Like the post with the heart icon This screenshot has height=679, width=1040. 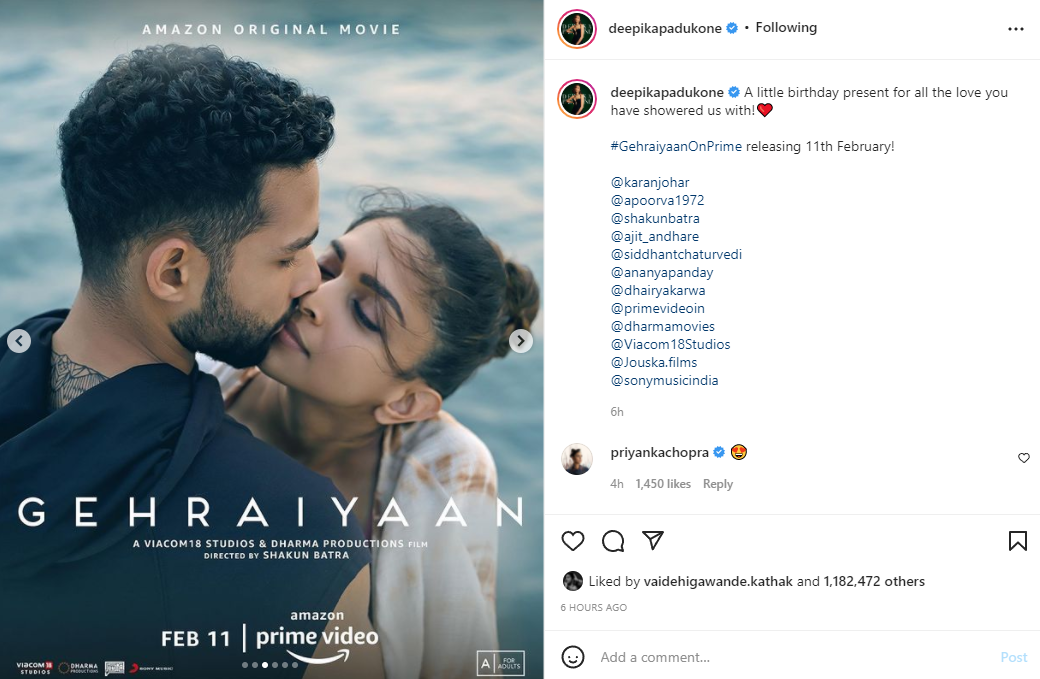[573, 541]
